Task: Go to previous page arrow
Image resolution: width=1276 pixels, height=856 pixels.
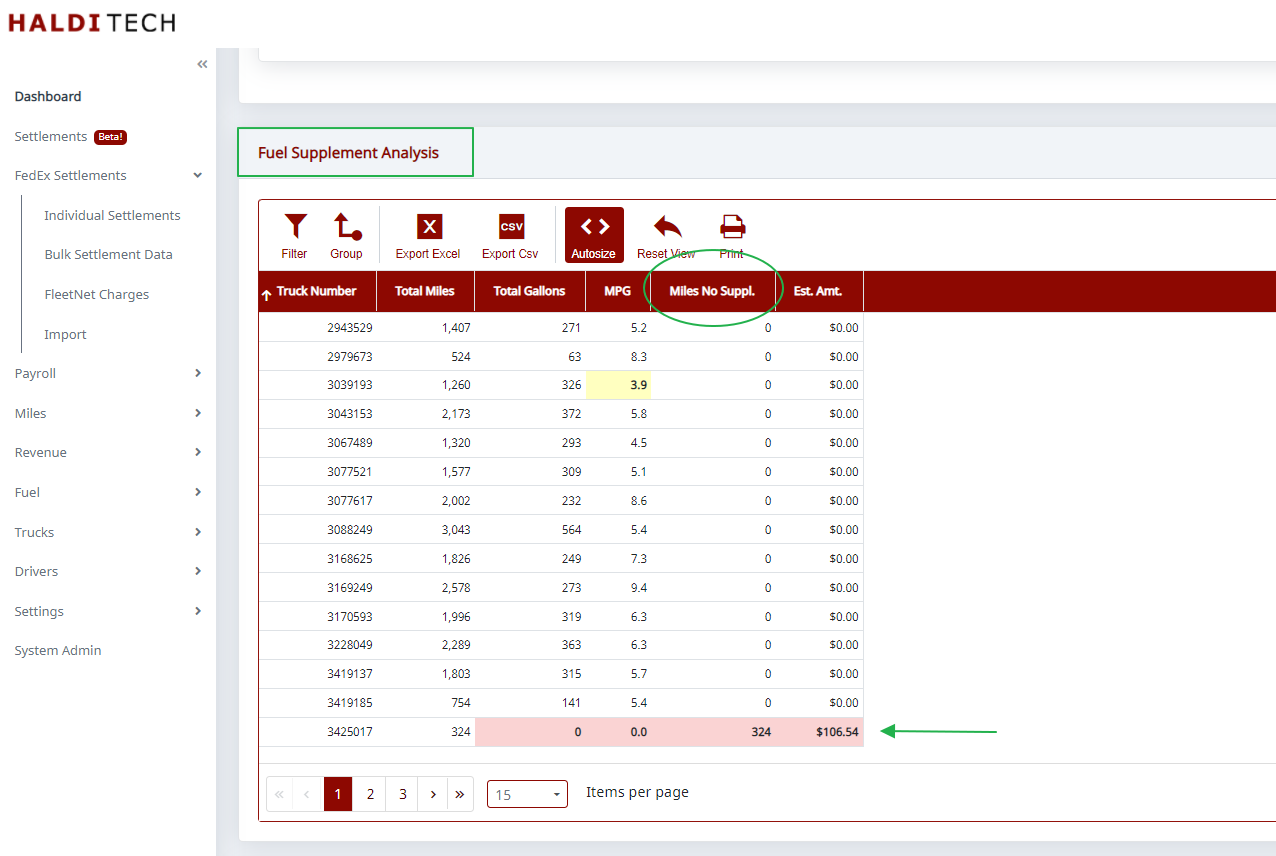Action: (x=308, y=794)
